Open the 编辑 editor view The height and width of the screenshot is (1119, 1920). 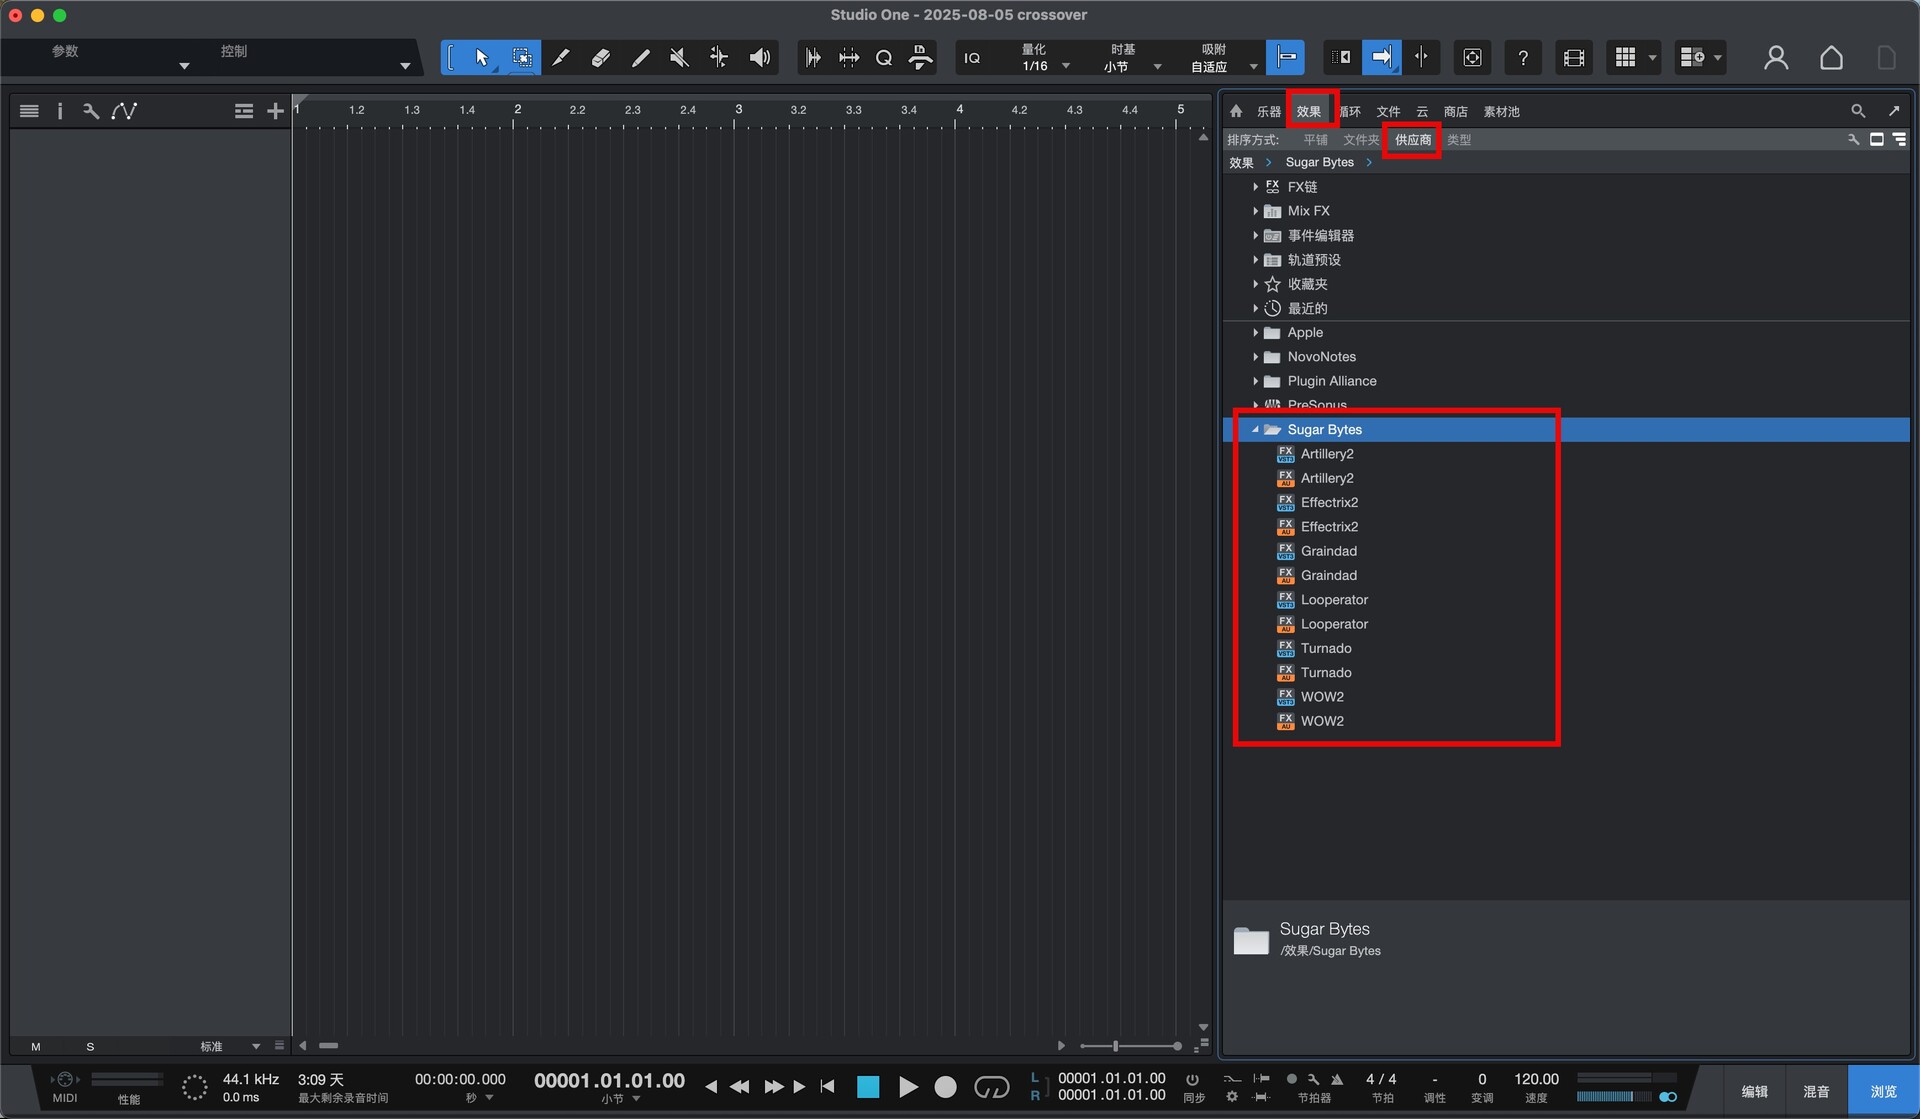1755,1092
